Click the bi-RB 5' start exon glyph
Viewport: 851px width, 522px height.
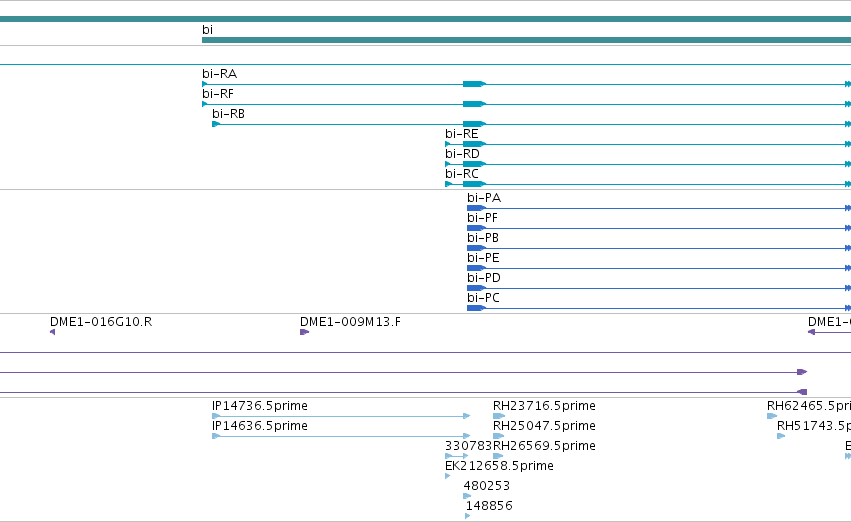(216, 124)
